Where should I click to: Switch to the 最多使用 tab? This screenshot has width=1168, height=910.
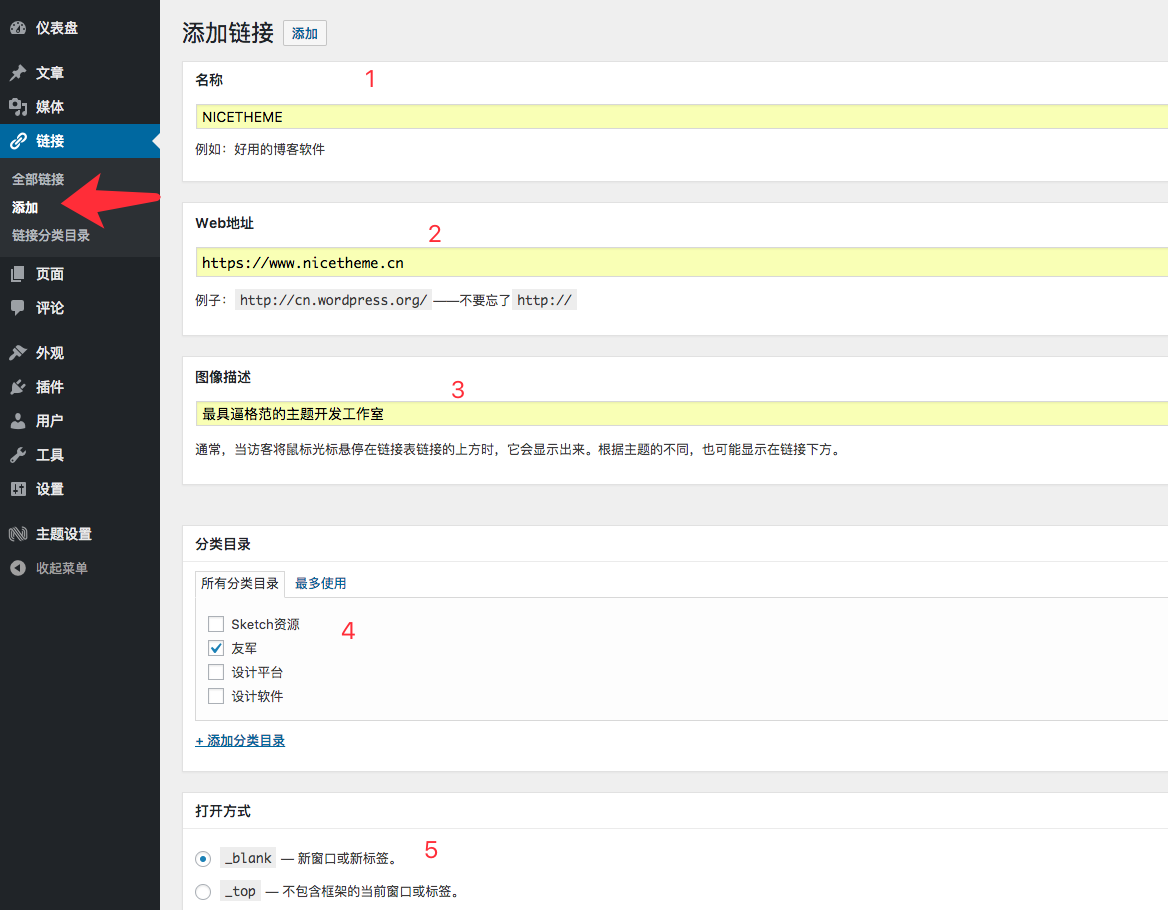pos(320,584)
